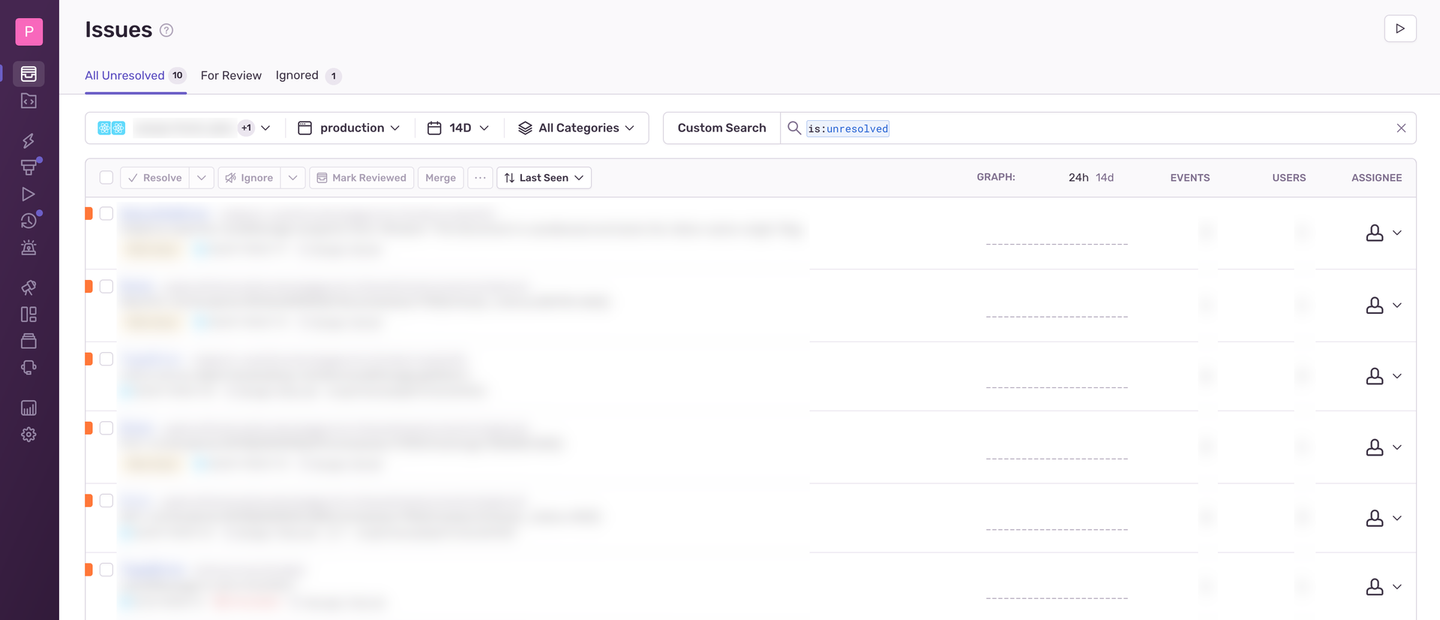
Task: Open Settings gear icon in the sidebar
Action: click(x=29, y=434)
